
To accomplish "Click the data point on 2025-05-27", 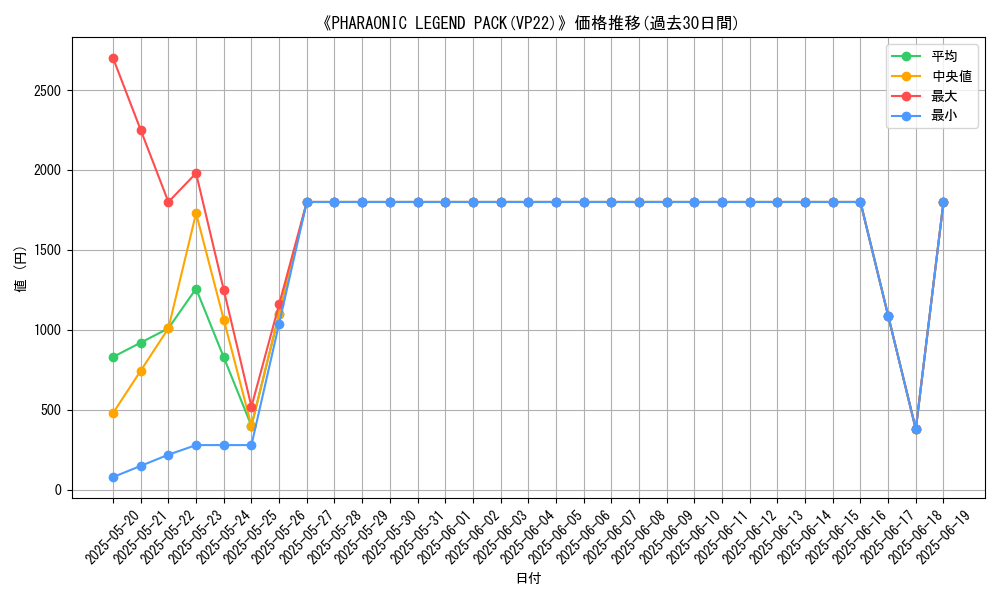I will click(x=307, y=203).
